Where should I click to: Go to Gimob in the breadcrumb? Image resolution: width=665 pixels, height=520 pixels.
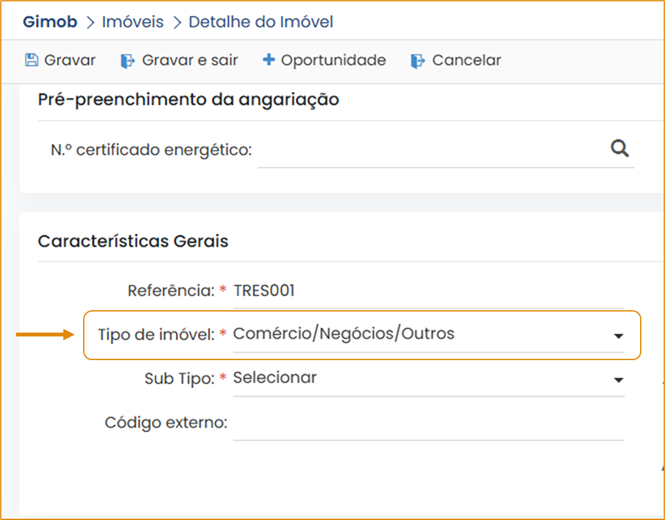(49, 21)
